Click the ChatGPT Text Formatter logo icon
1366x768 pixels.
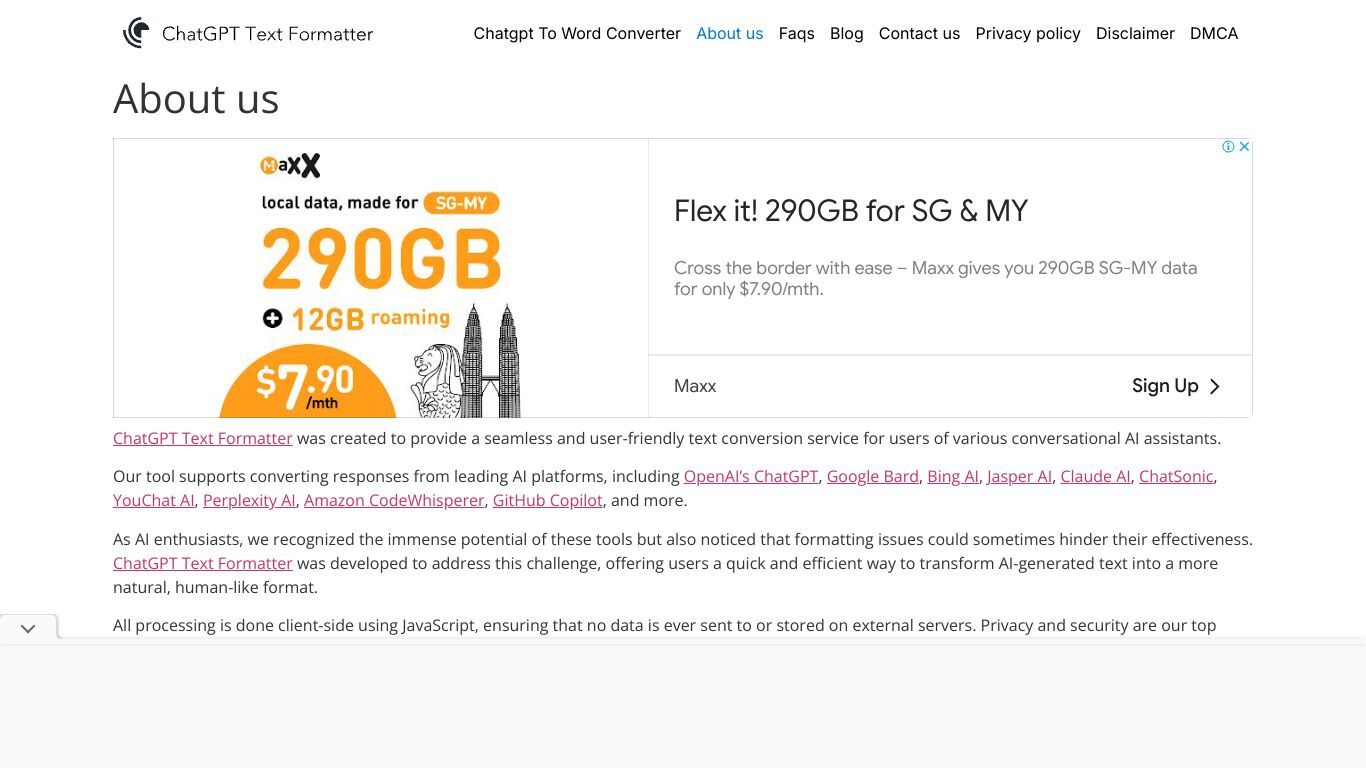click(x=137, y=33)
